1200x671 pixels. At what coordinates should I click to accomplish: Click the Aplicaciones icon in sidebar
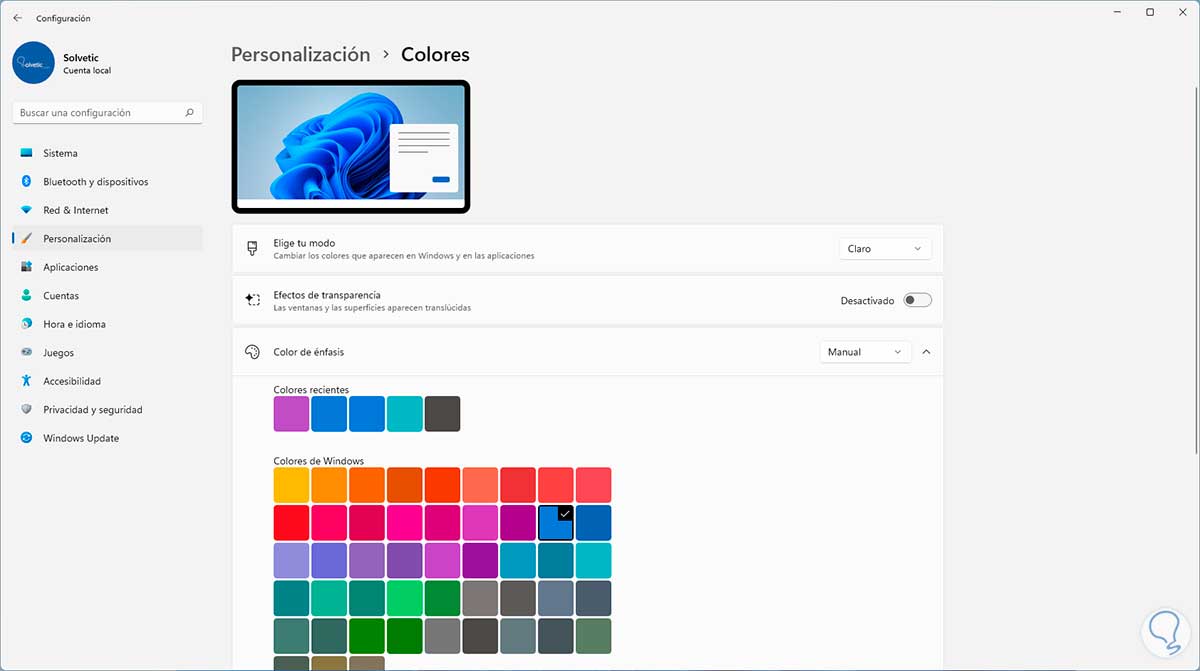26,267
